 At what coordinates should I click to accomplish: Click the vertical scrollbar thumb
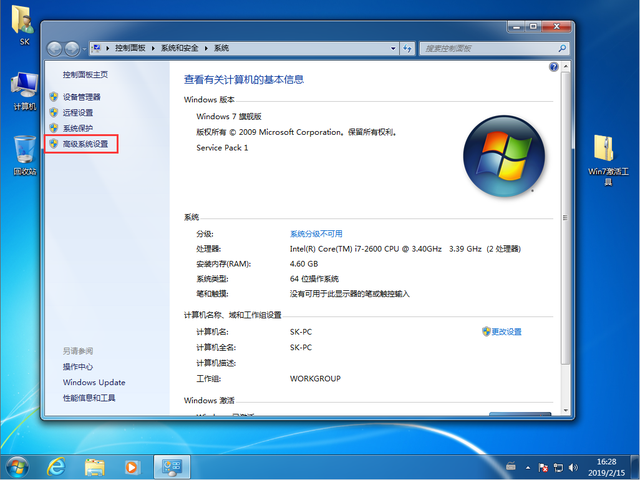coord(565,218)
